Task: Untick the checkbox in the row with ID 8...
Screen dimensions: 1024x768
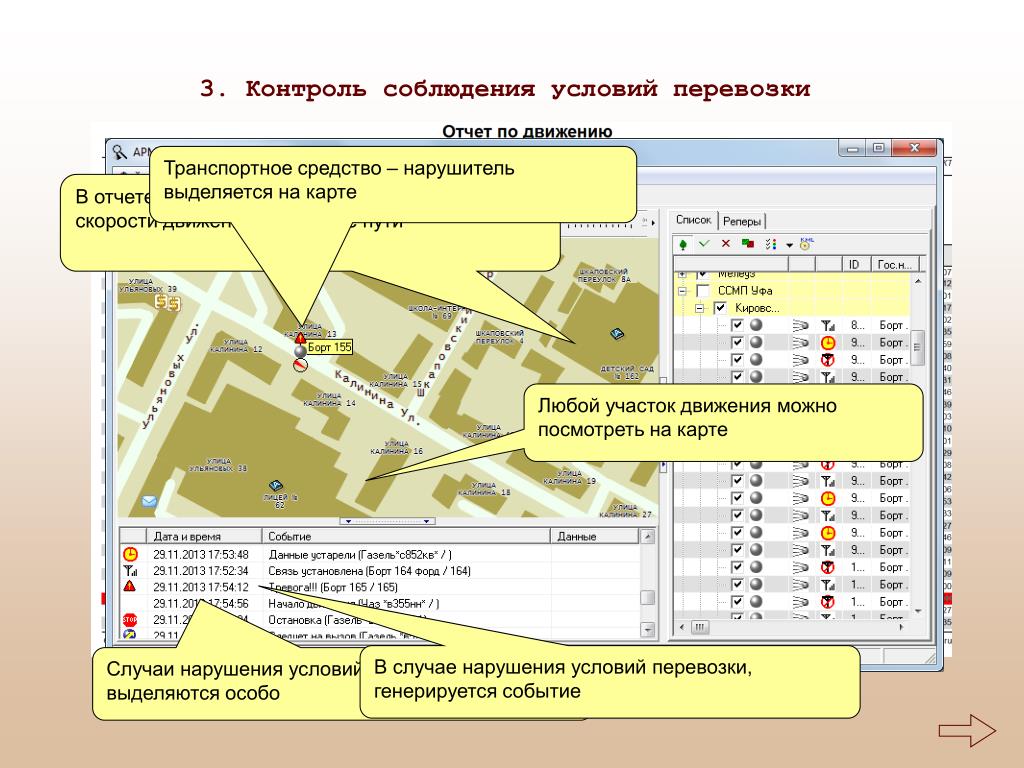Action: coord(737,325)
